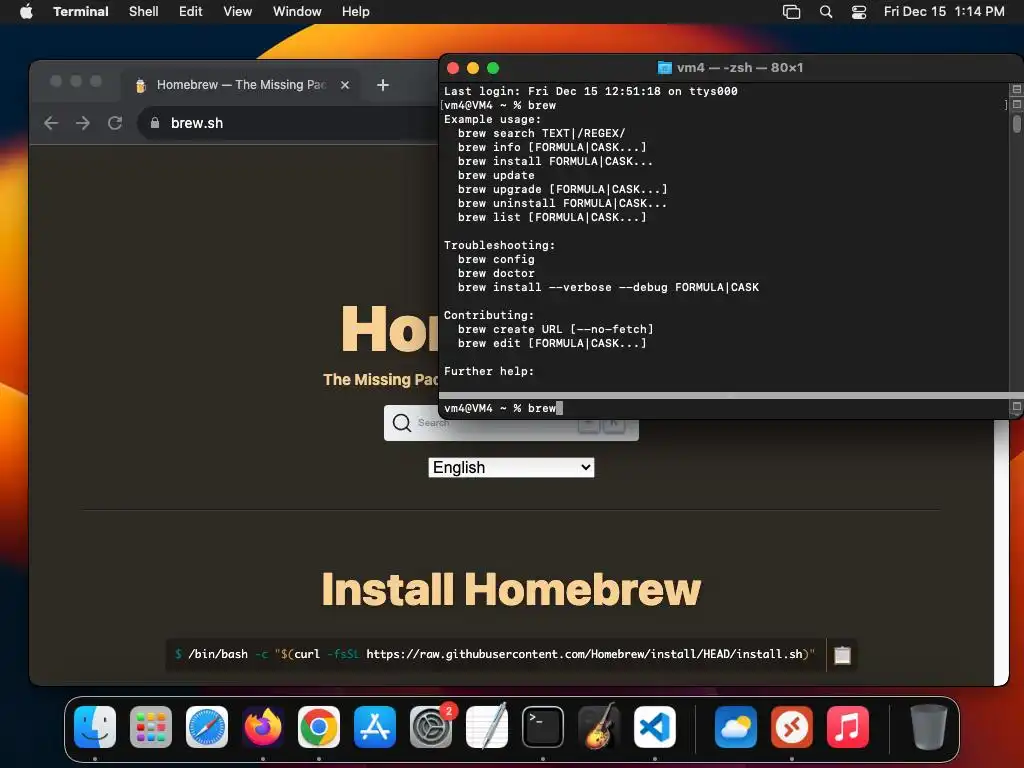Click the Homebrew page search field
Viewport: 1024px width, 768px height.
[511, 423]
